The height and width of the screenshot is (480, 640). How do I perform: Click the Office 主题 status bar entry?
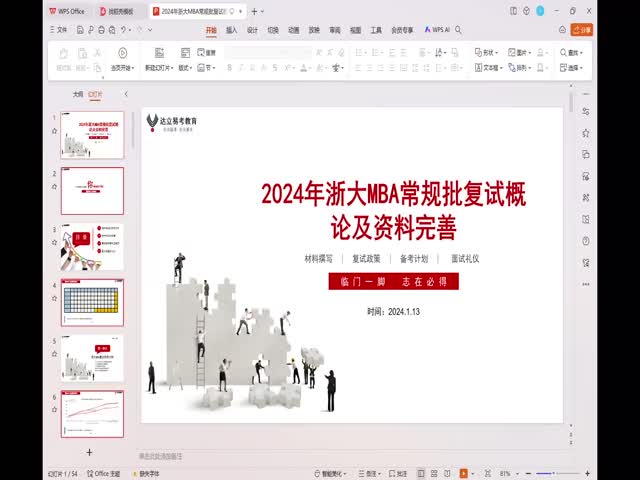click(x=104, y=473)
